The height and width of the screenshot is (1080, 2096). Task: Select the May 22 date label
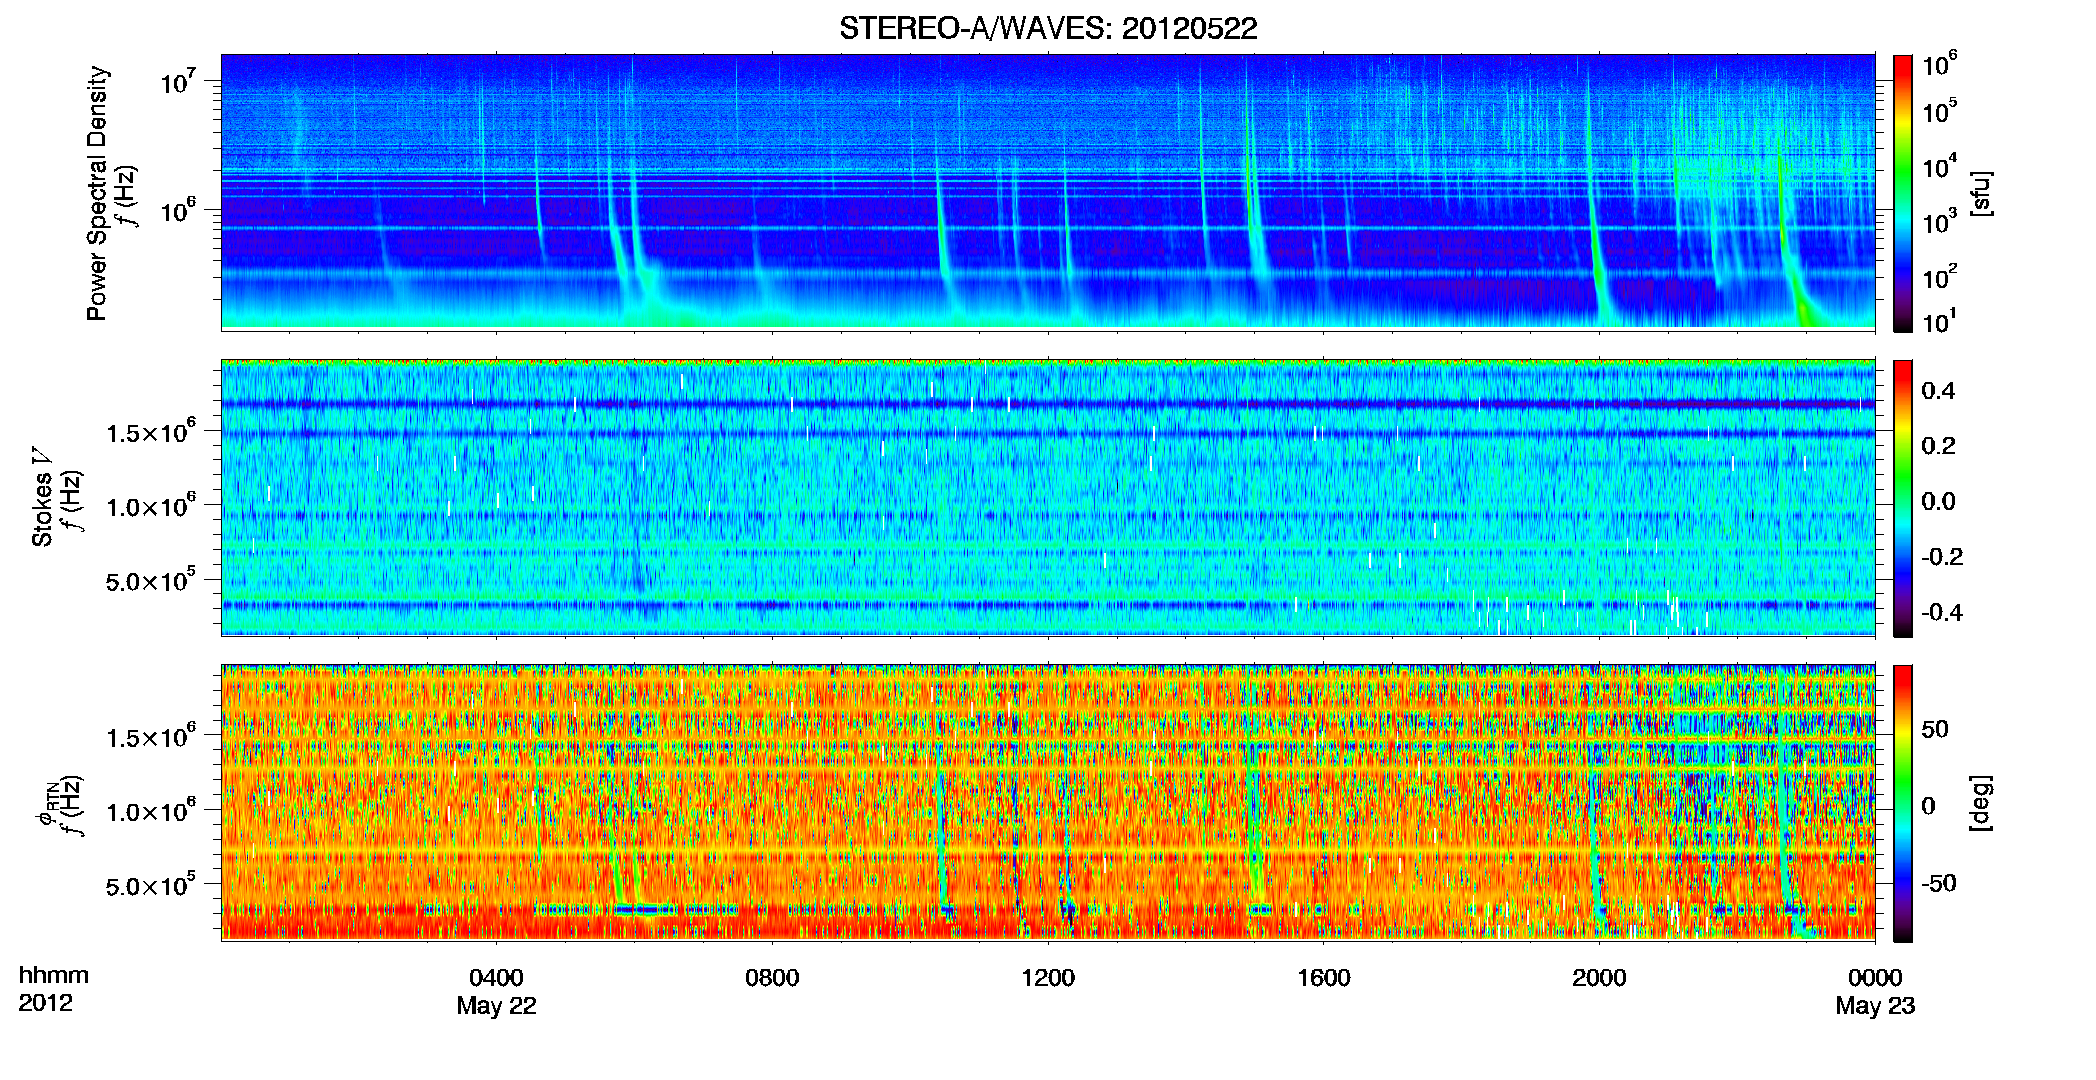[496, 1006]
